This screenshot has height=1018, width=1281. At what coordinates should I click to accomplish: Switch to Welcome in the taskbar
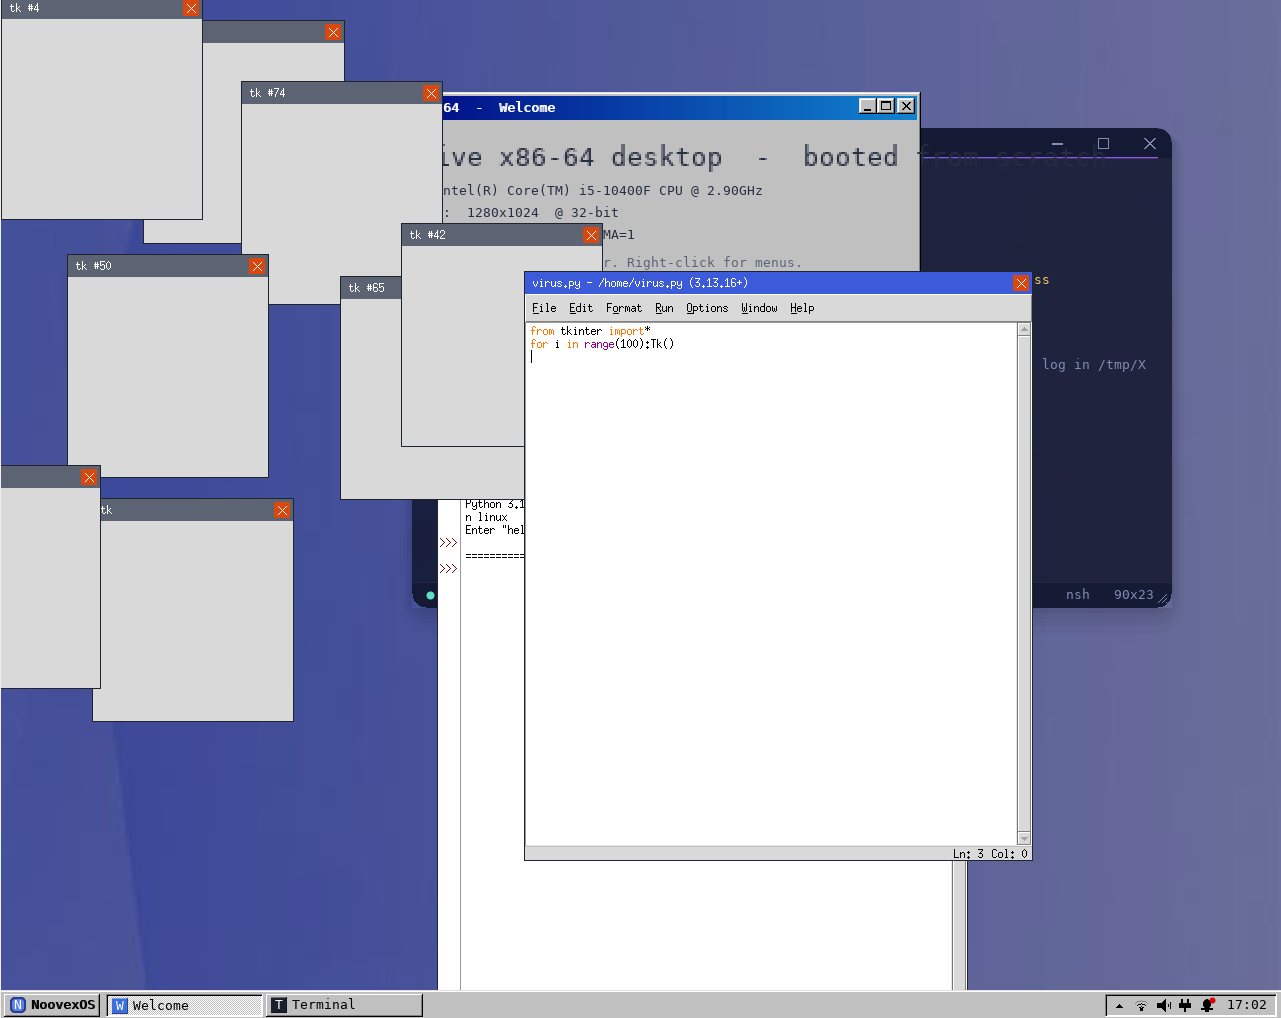pyautogui.click(x=184, y=1005)
